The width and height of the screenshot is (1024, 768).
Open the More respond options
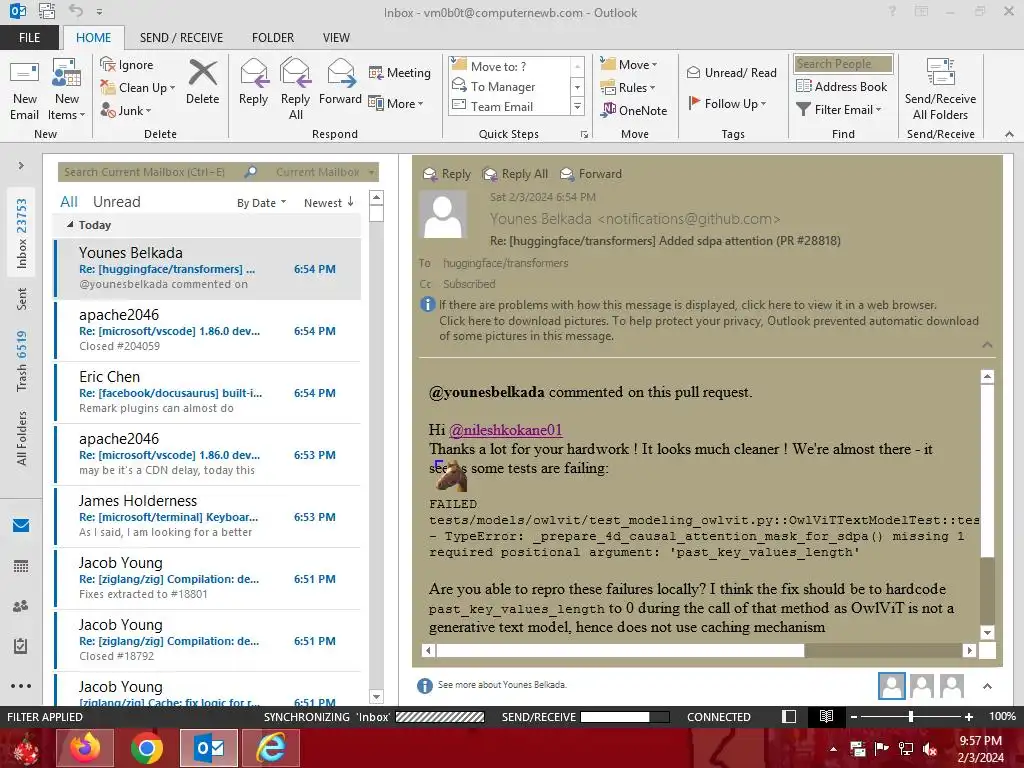pos(396,103)
